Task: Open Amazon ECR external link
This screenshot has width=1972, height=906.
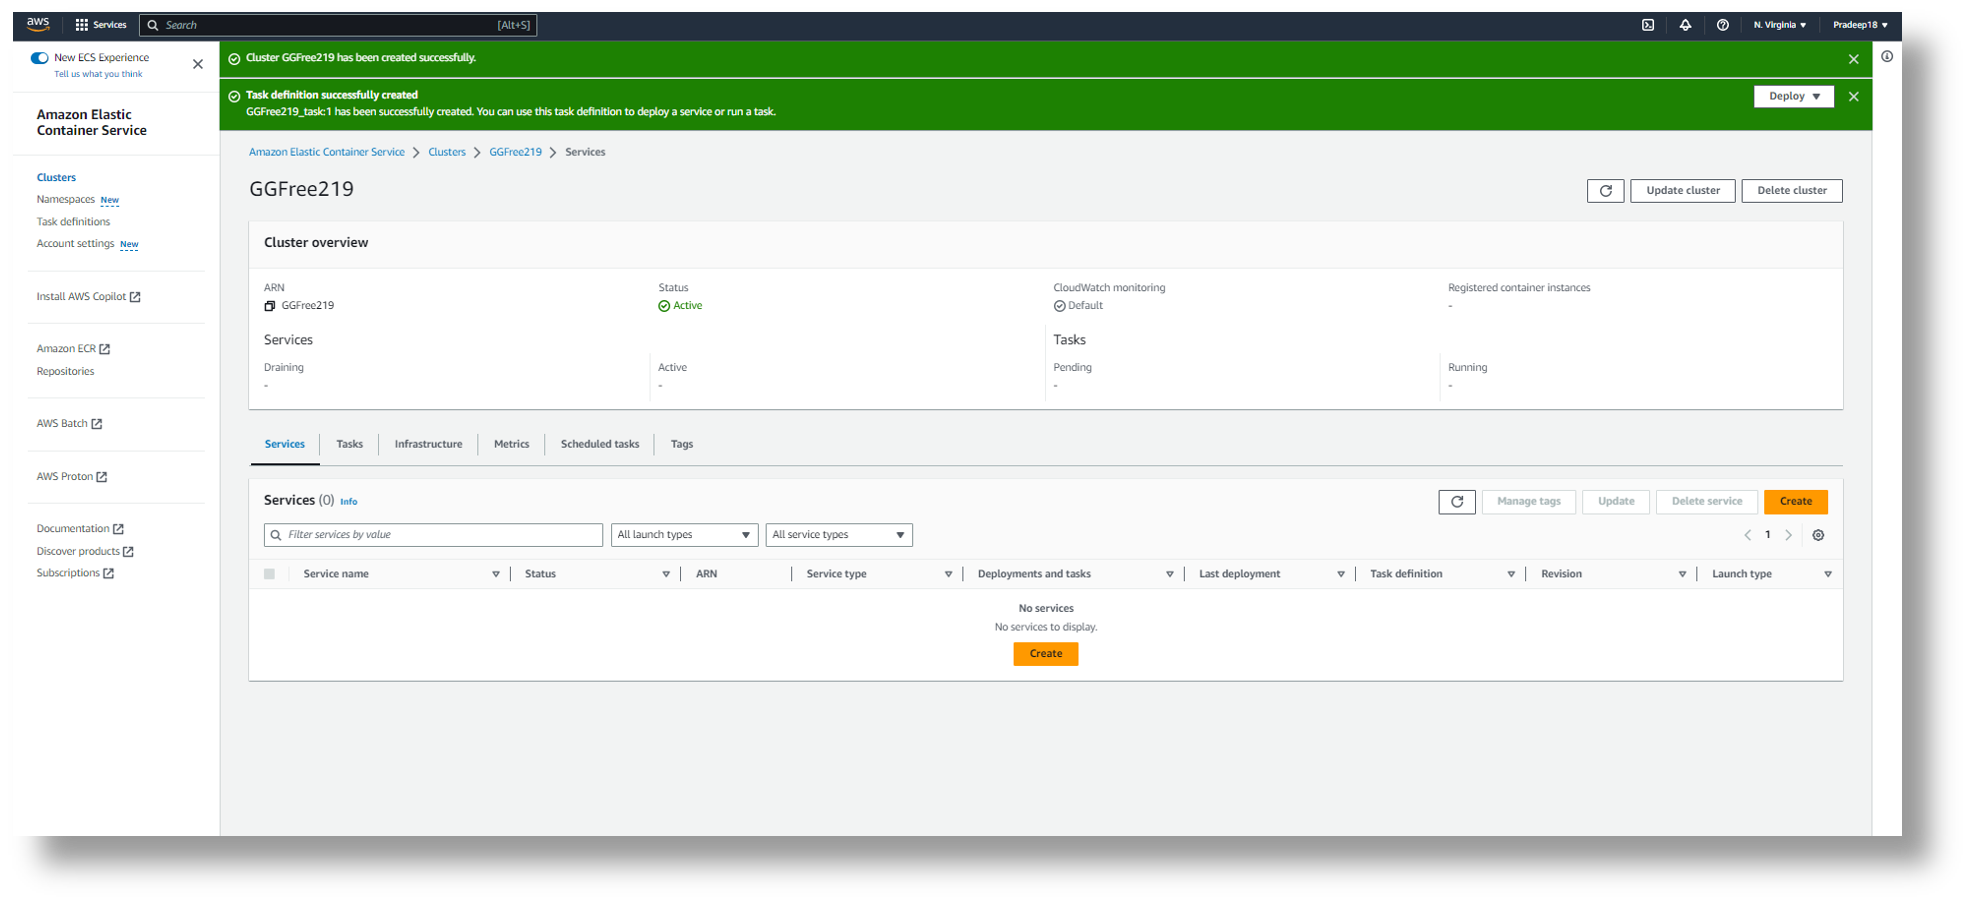Action: [x=74, y=349]
